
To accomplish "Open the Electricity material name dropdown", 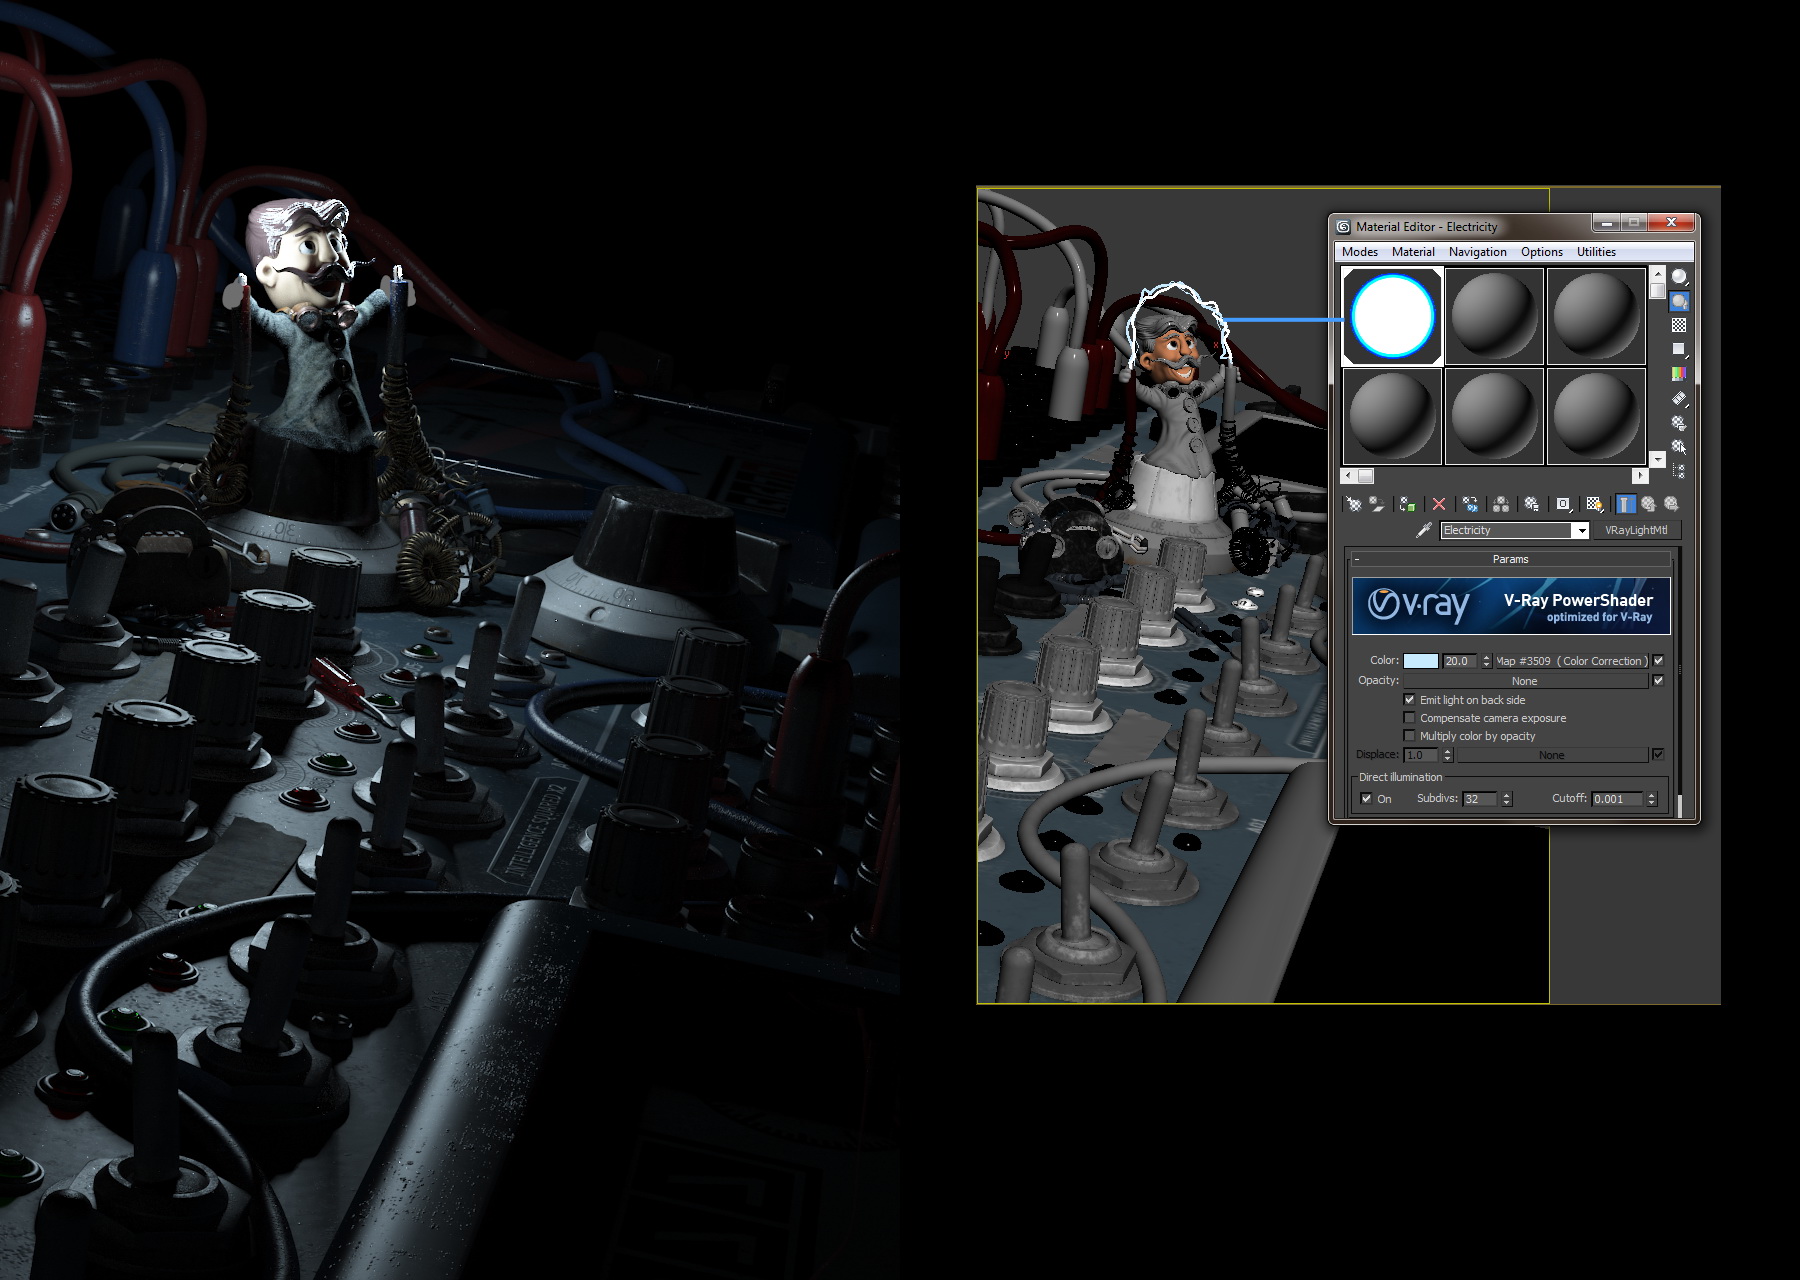I will pyautogui.click(x=1580, y=531).
